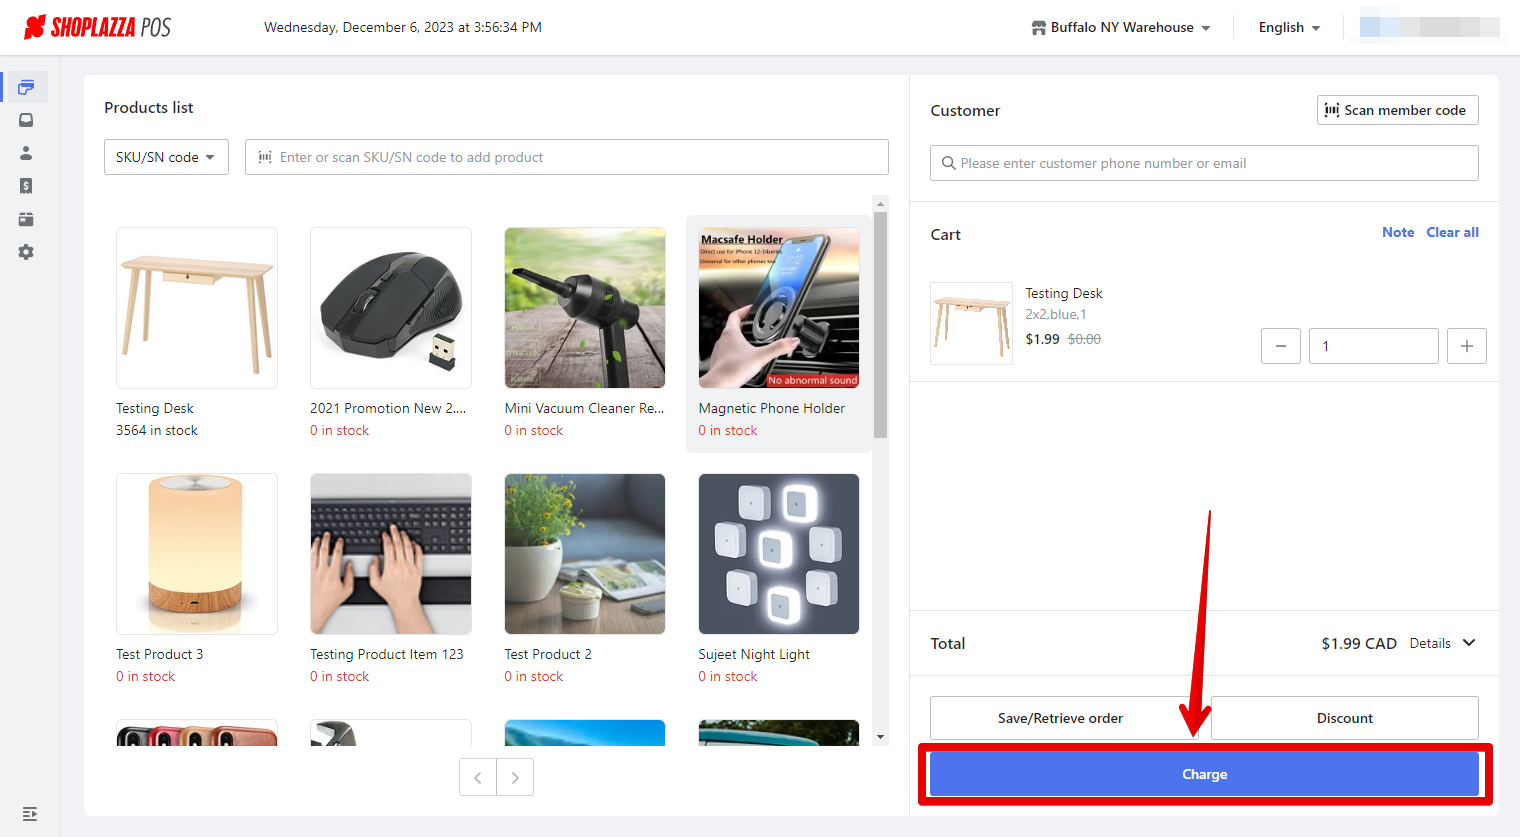Click the '$1.99 CAD' total amount

pyautogui.click(x=1359, y=643)
